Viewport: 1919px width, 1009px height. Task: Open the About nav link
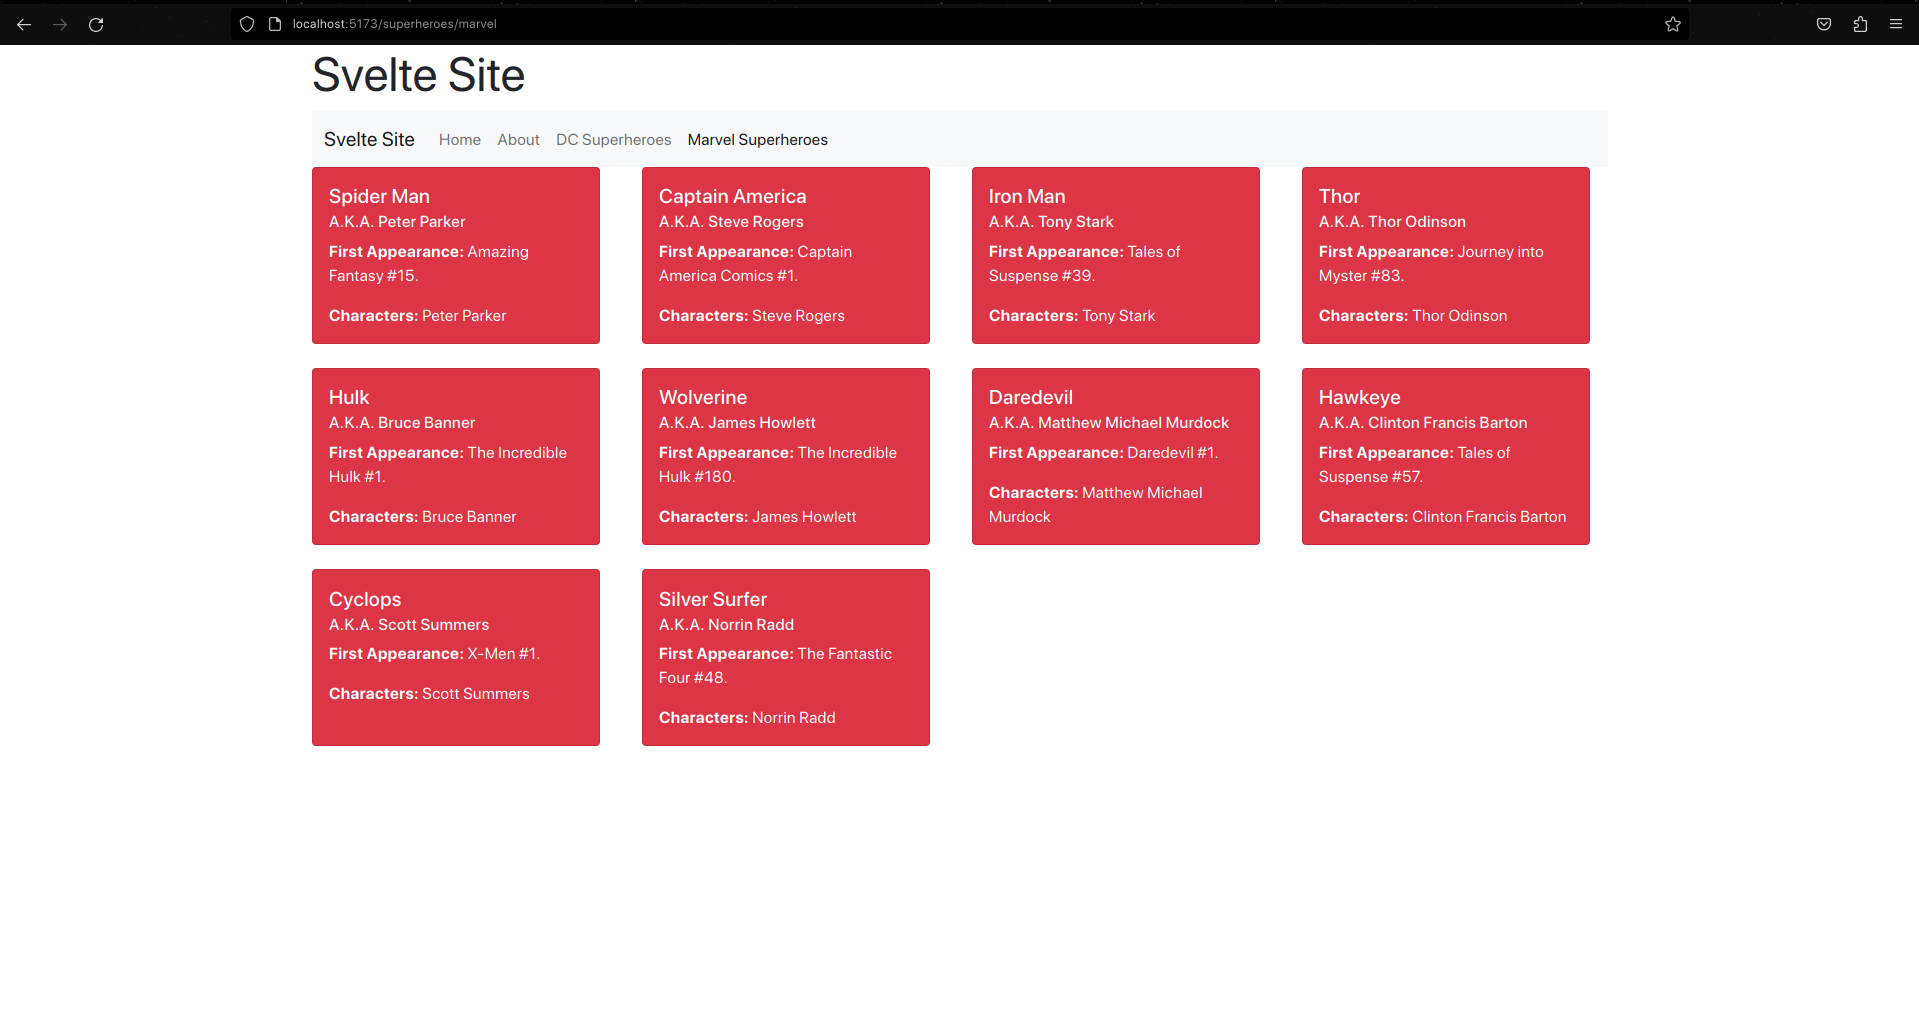click(x=518, y=140)
